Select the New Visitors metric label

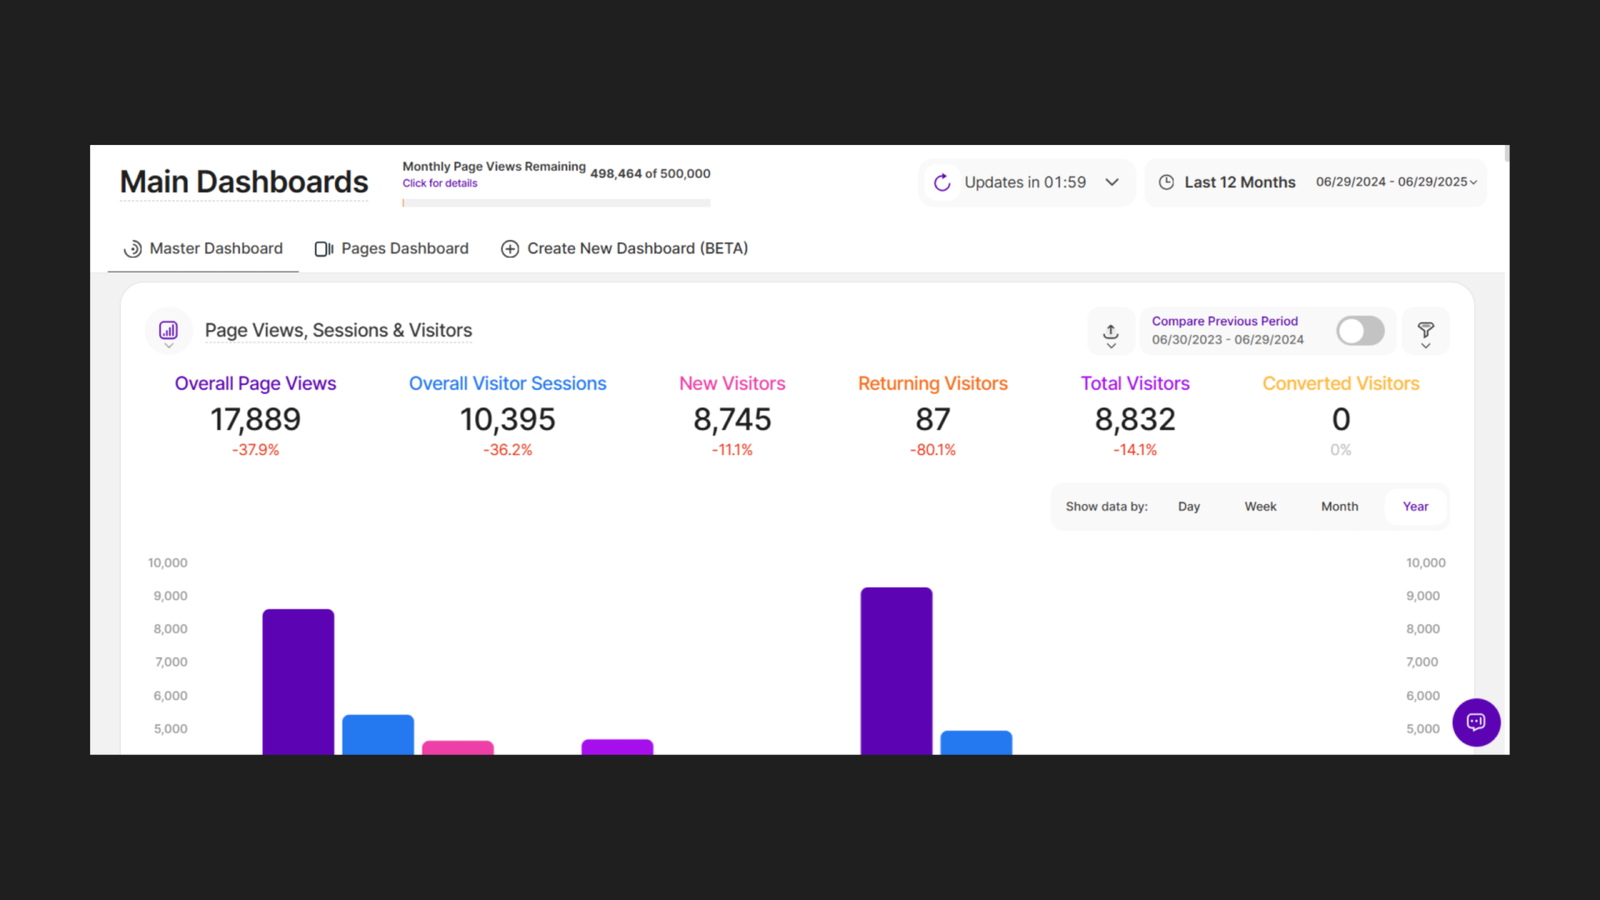732,383
